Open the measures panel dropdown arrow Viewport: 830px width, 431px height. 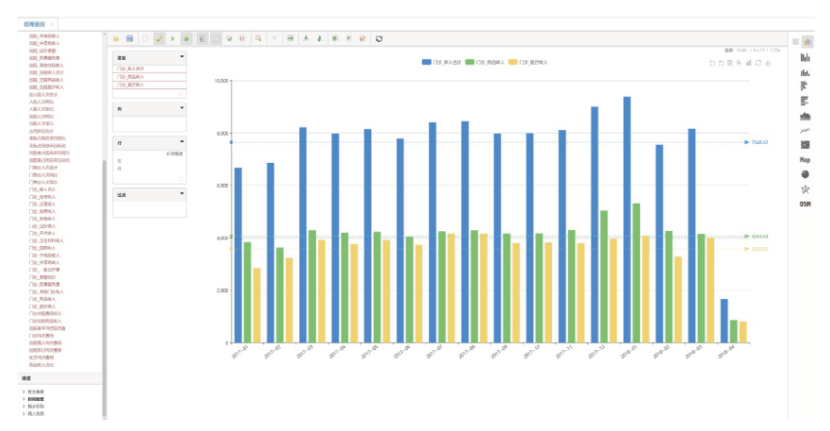pyautogui.click(x=182, y=57)
